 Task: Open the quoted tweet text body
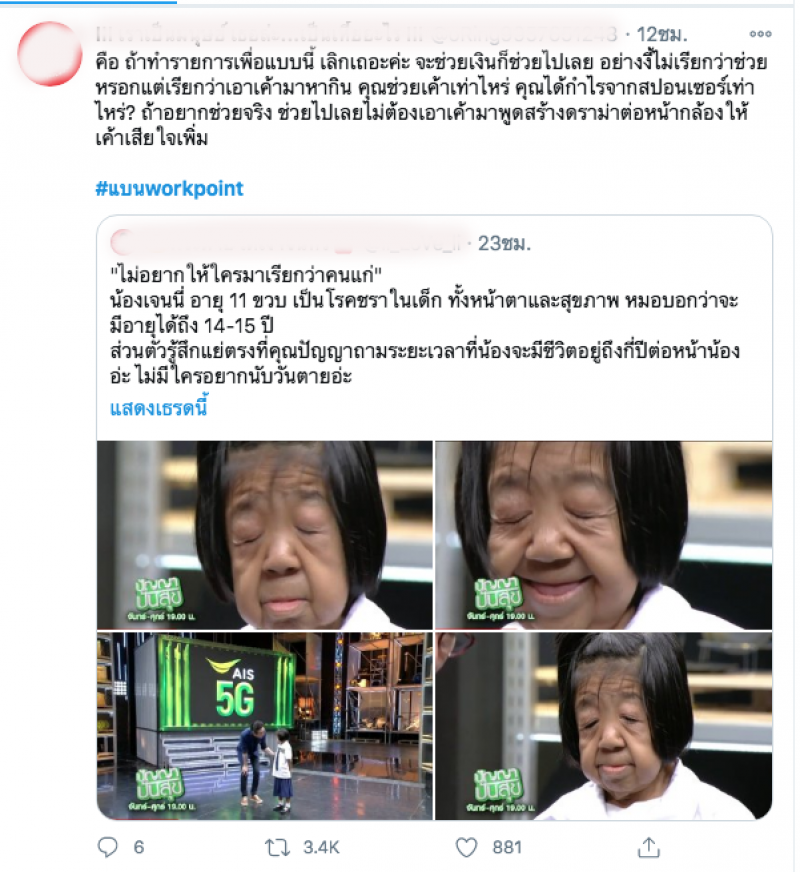coord(424,325)
